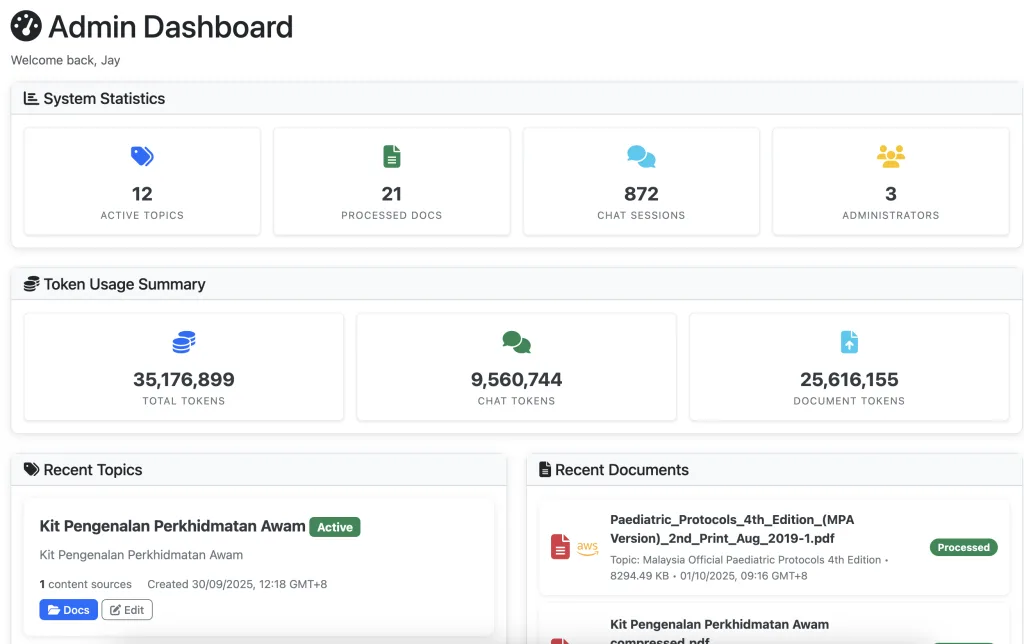Viewport: 1024px width, 644px height.
Task: Click the file upload icon above Document Tokens
Action: click(x=849, y=342)
